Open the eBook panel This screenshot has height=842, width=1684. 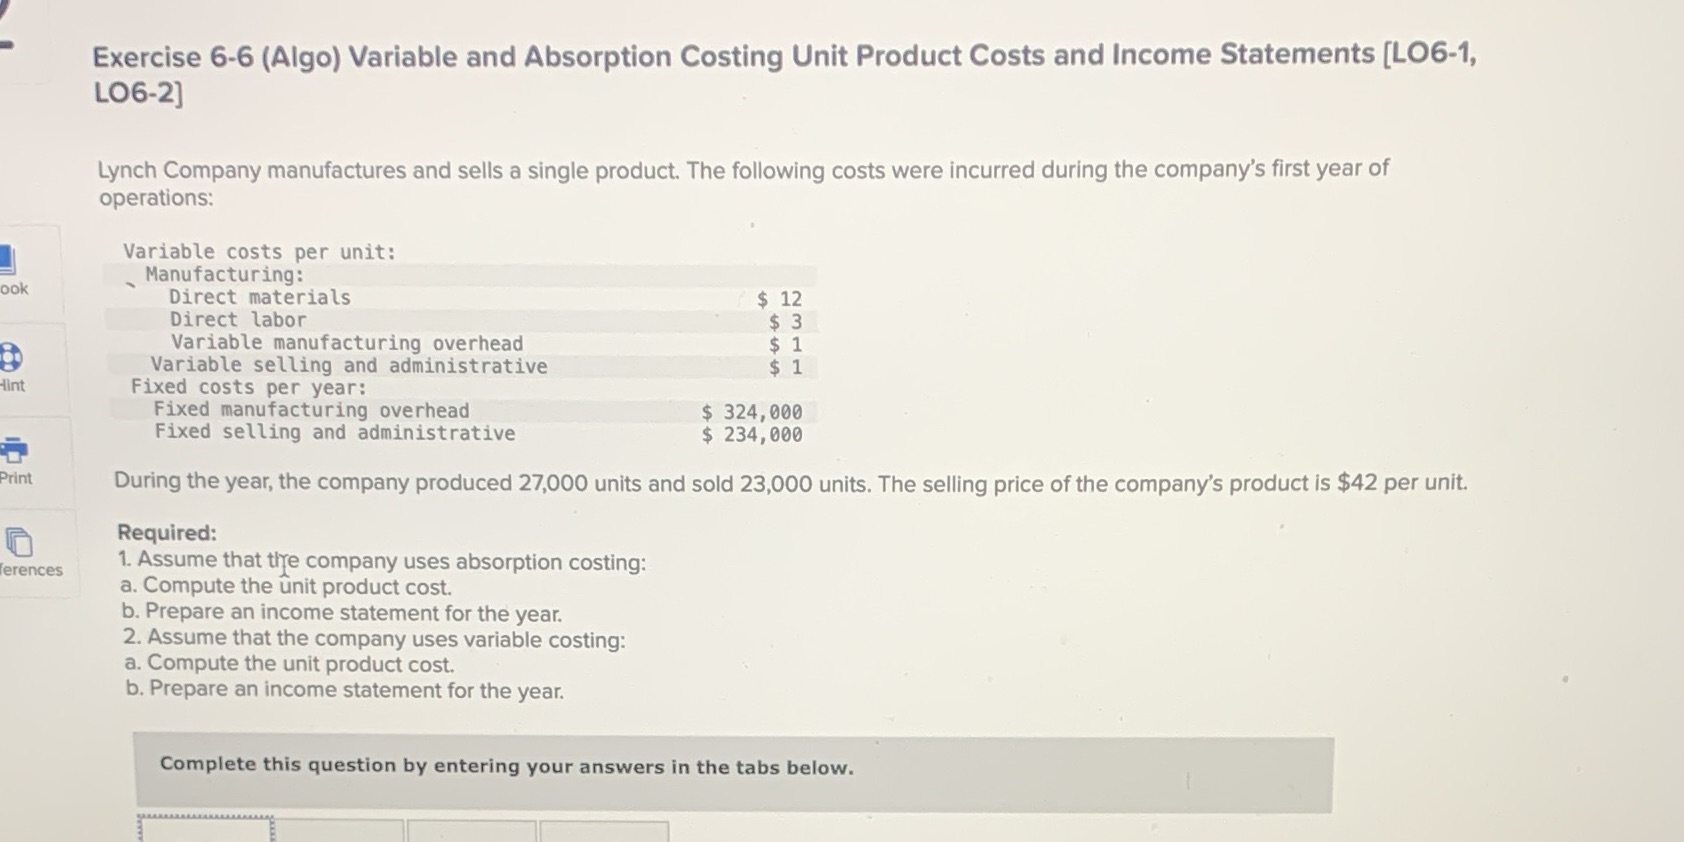[x=10, y=258]
